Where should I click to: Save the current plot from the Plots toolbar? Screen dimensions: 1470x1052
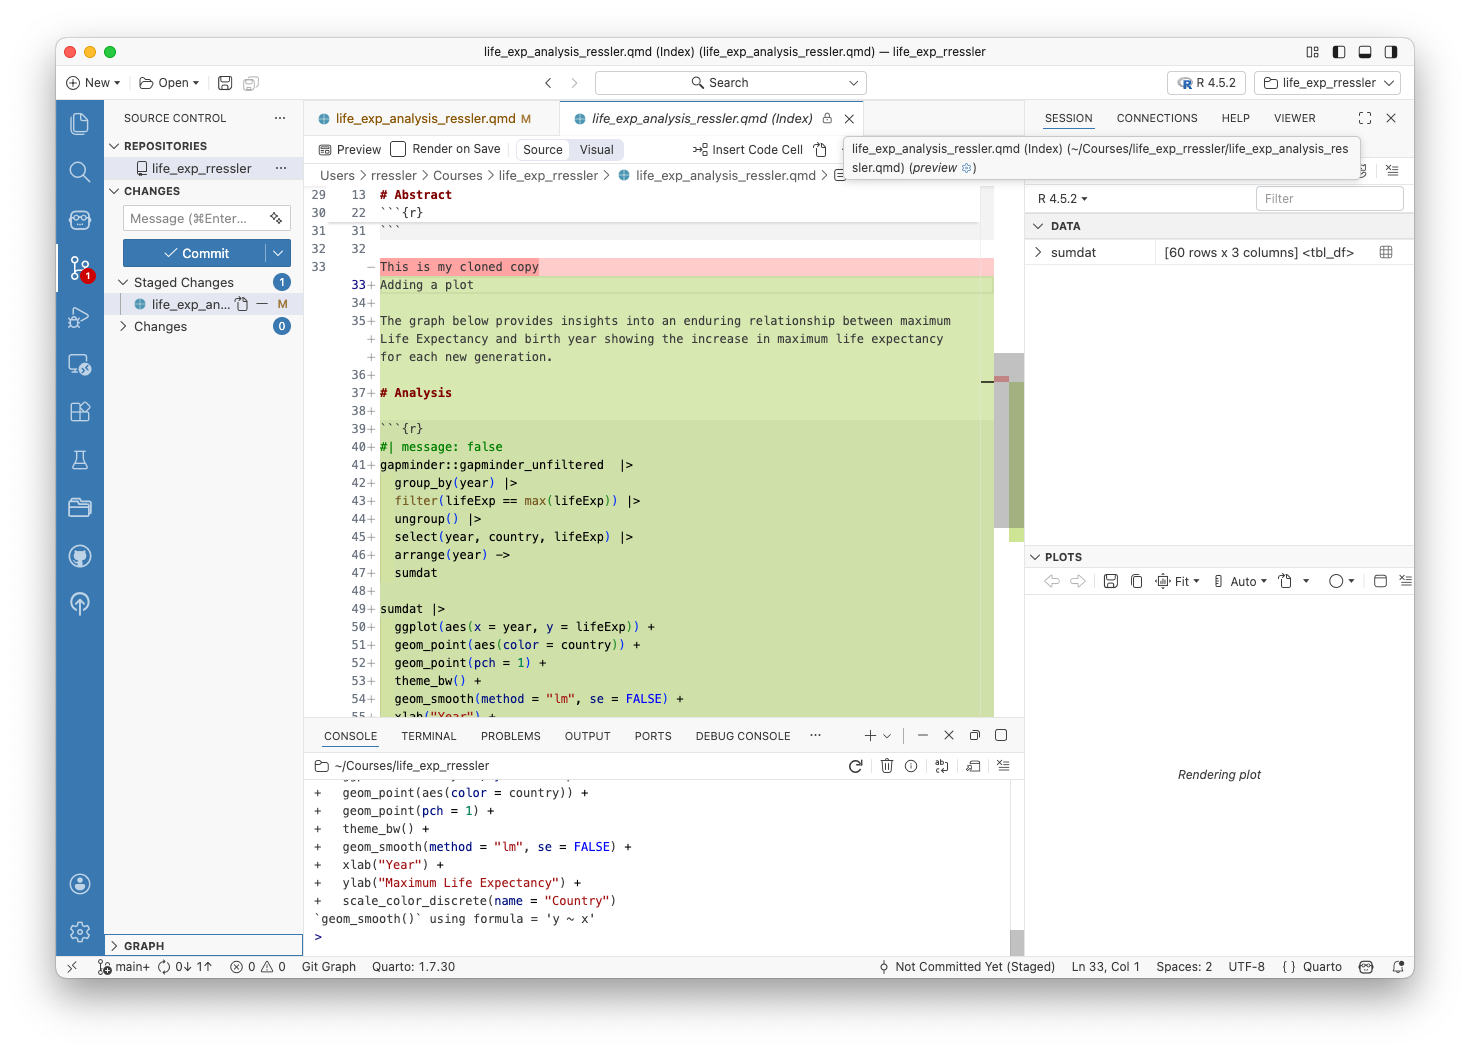pyautogui.click(x=1110, y=580)
